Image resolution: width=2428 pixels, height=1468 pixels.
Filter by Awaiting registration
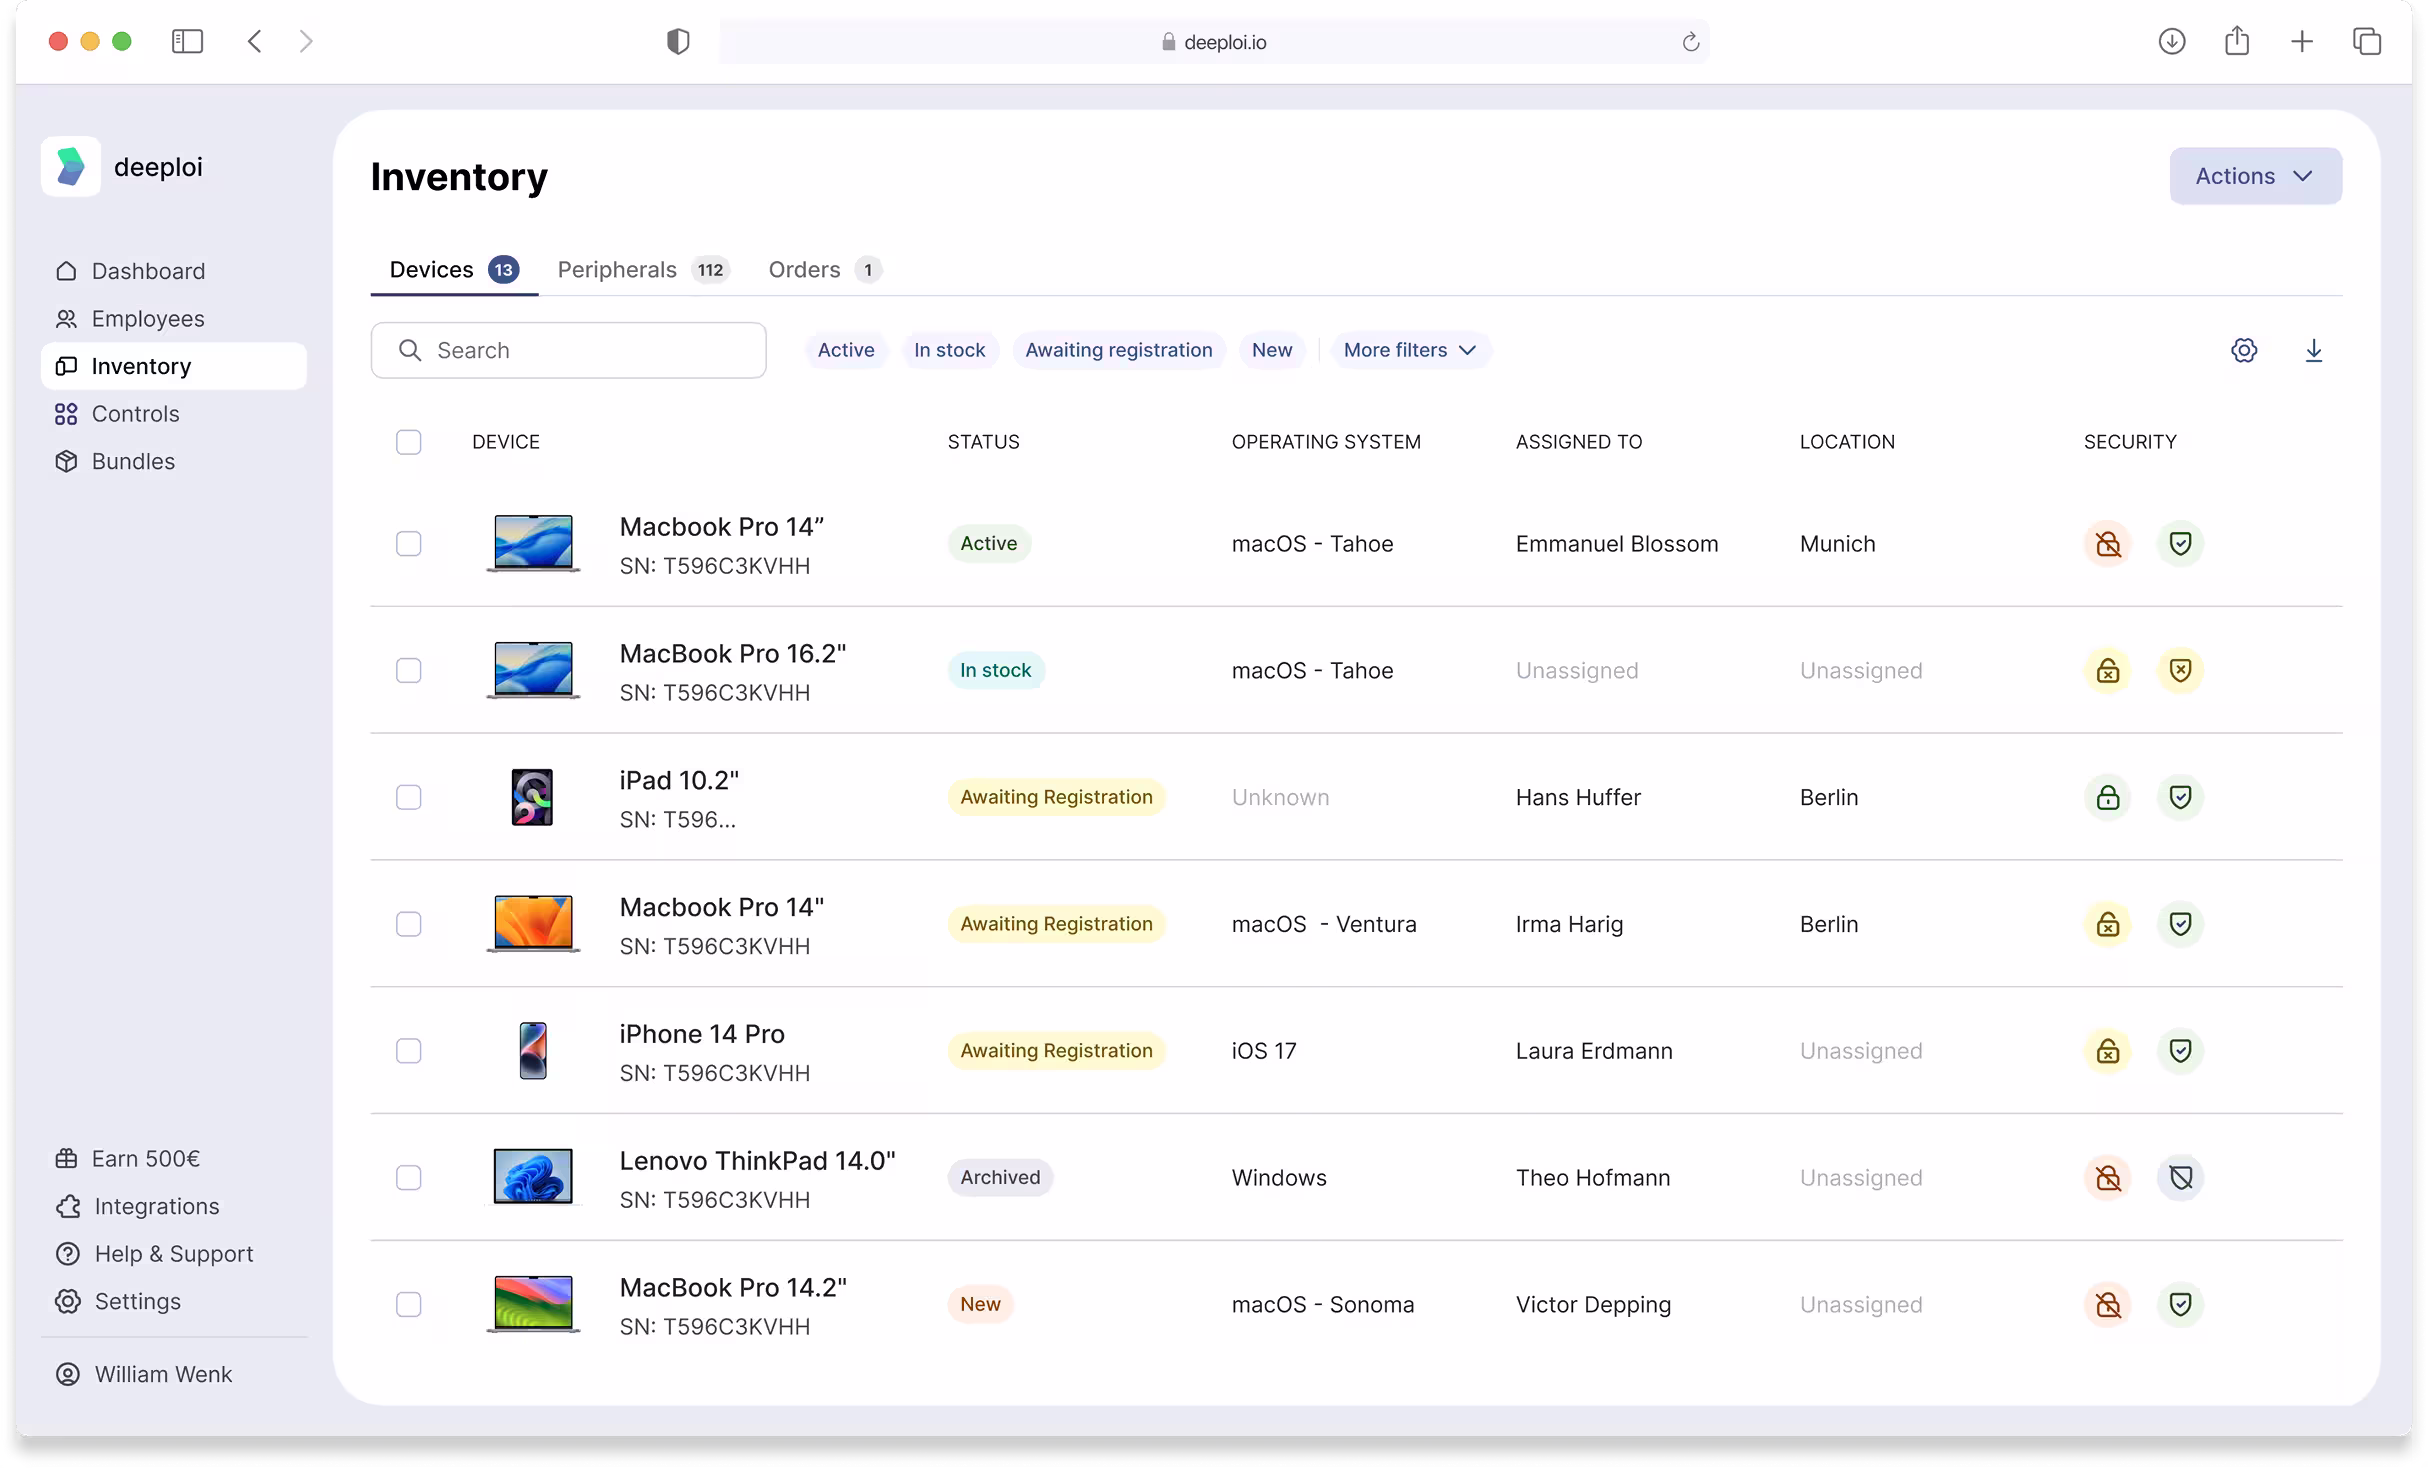click(x=1119, y=350)
